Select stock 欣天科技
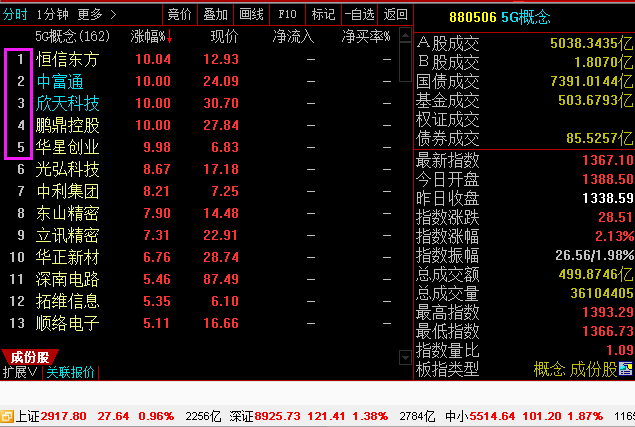The height and width of the screenshot is (427, 635). (x=67, y=103)
